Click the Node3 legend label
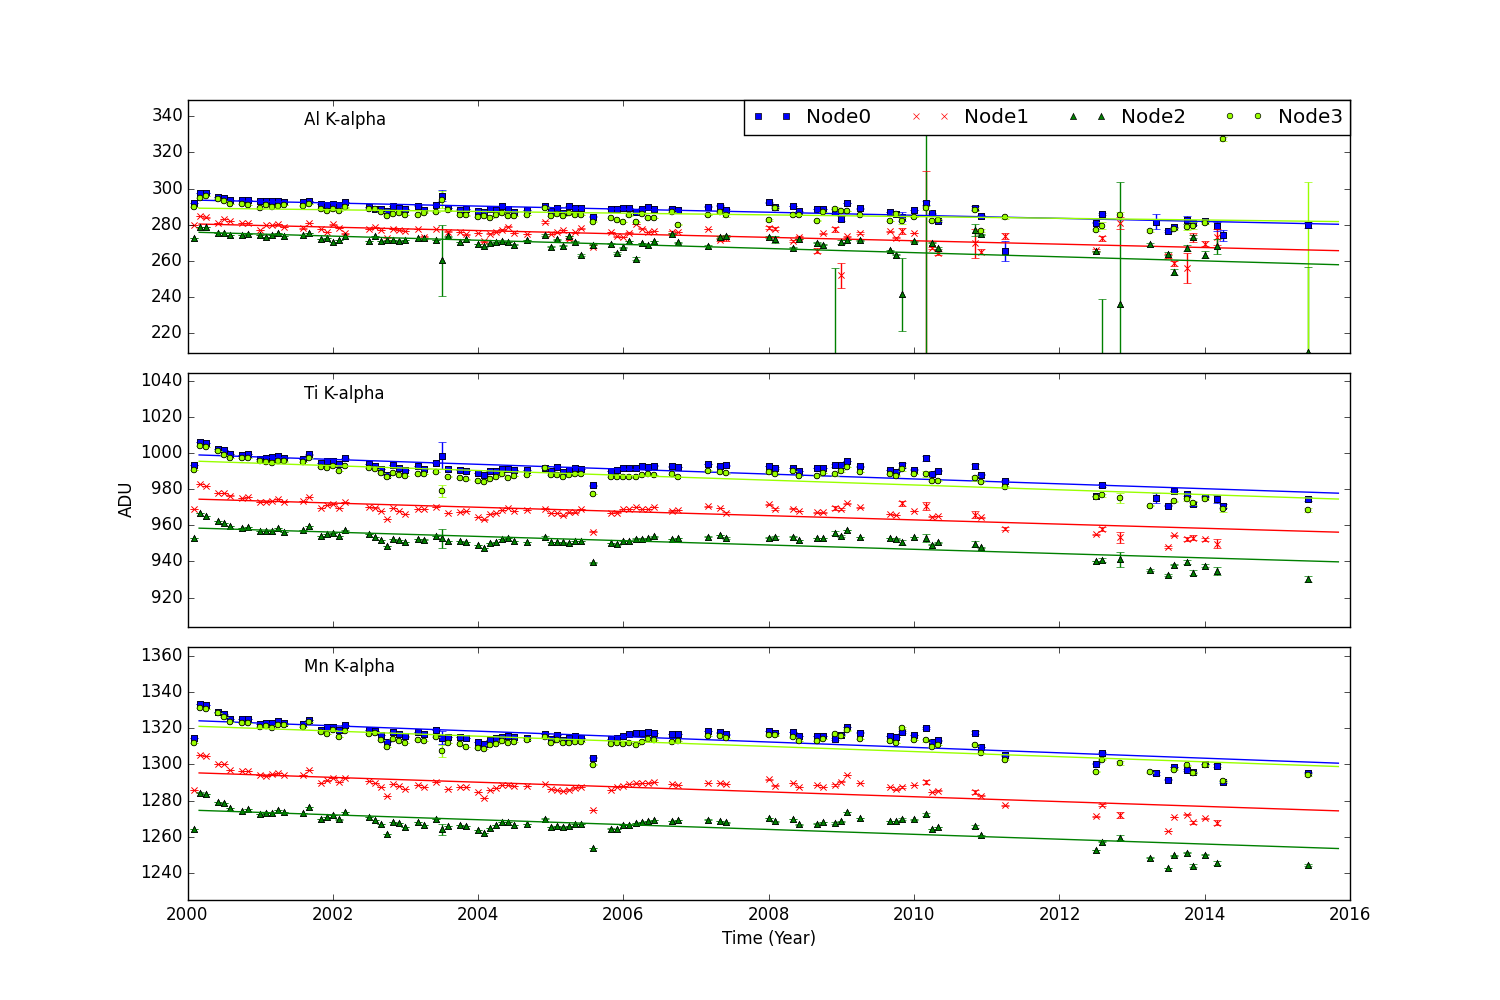Viewport: 1500px width, 1000px height. coord(1309,117)
